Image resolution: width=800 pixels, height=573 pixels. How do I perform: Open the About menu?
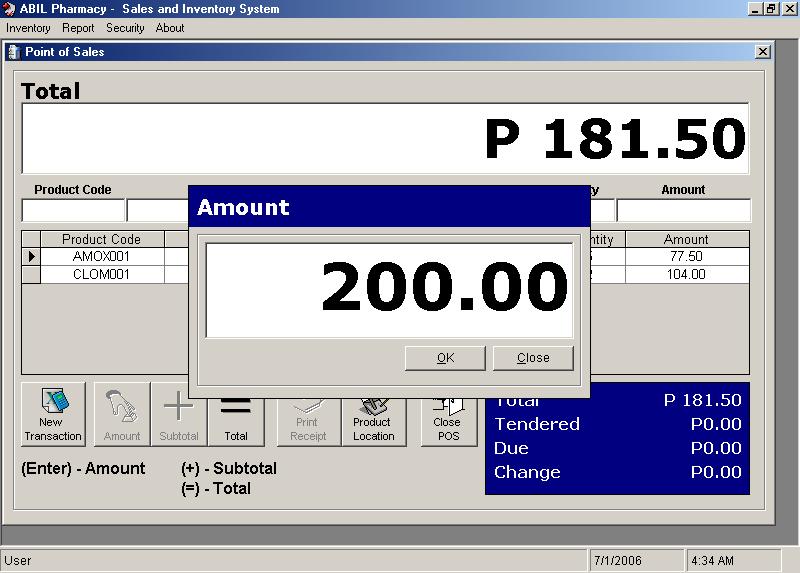pyautogui.click(x=170, y=28)
